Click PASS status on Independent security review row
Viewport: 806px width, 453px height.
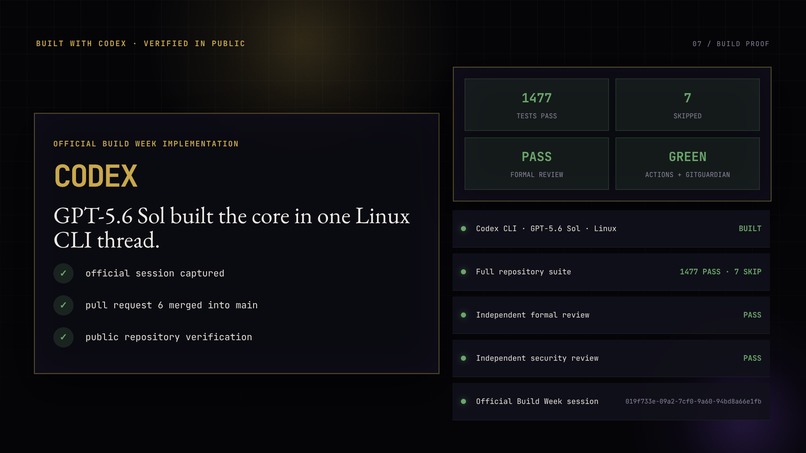(752, 358)
